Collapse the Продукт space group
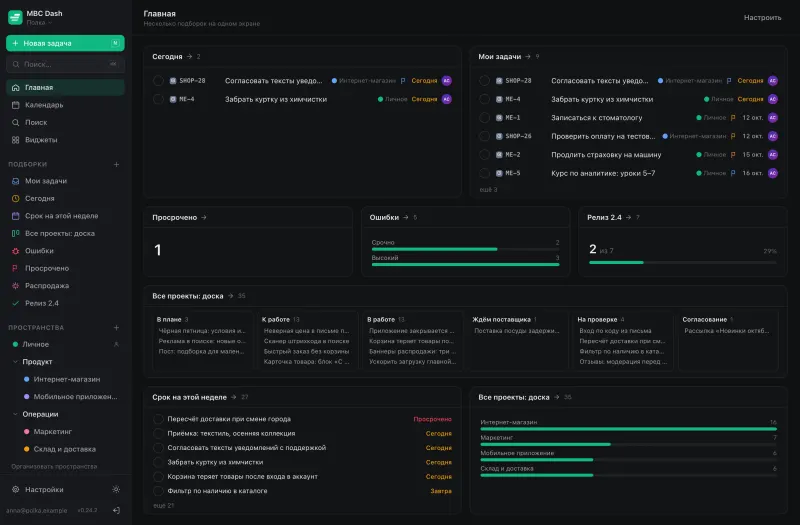Image resolution: width=800 pixels, height=525 pixels. 15,362
